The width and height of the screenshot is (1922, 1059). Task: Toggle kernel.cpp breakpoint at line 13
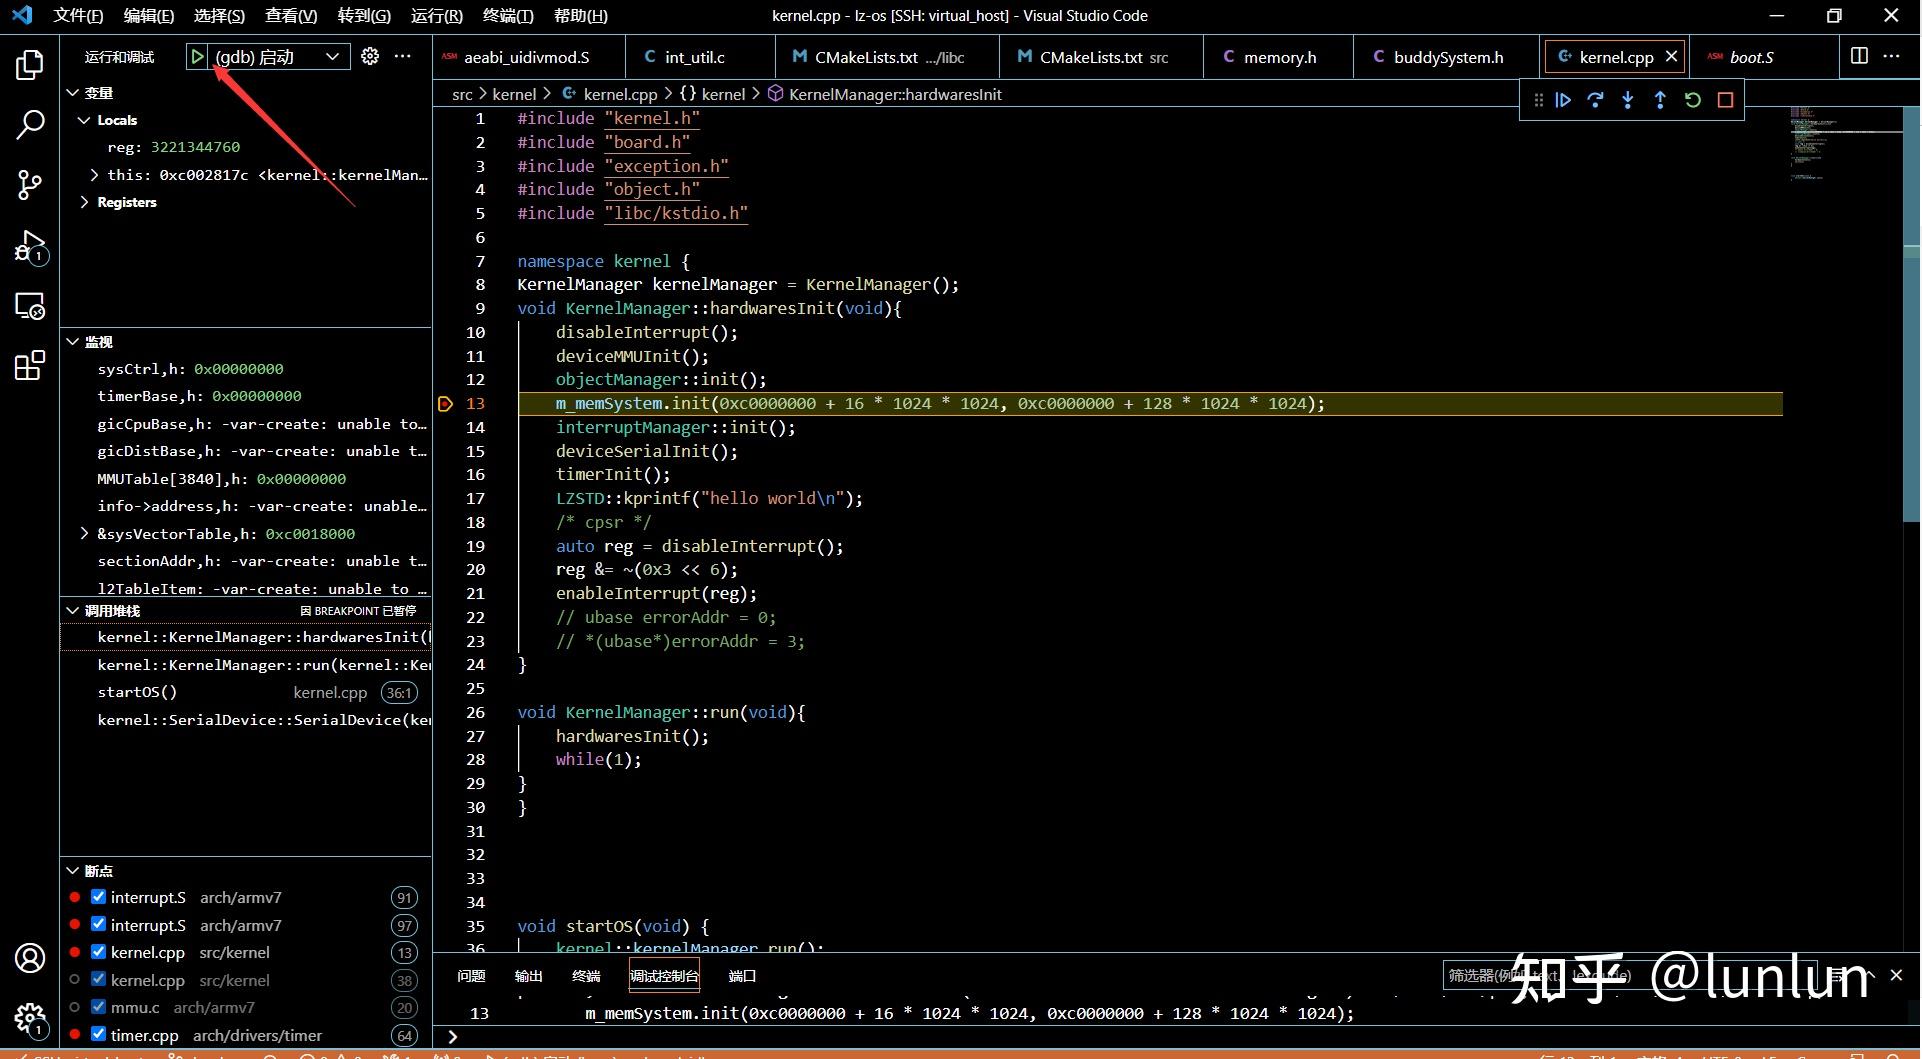(98, 952)
